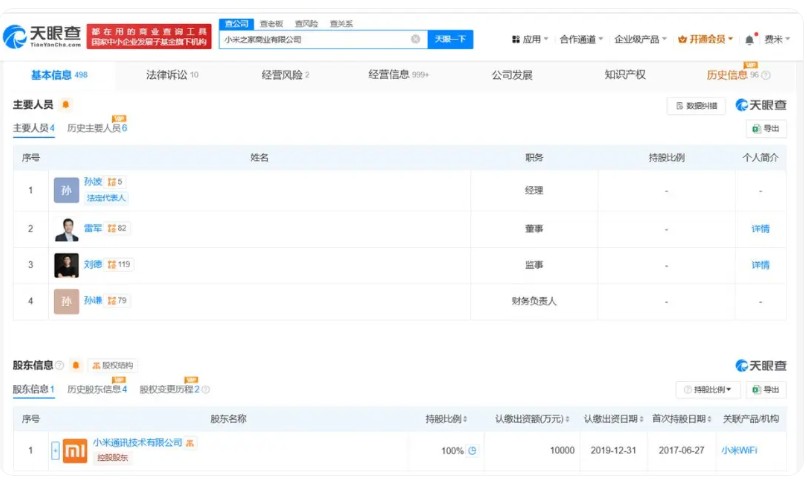The image size is (807, 486).
Task: Open the 开通会员 dropdown
Action: [x=705, y=39]
